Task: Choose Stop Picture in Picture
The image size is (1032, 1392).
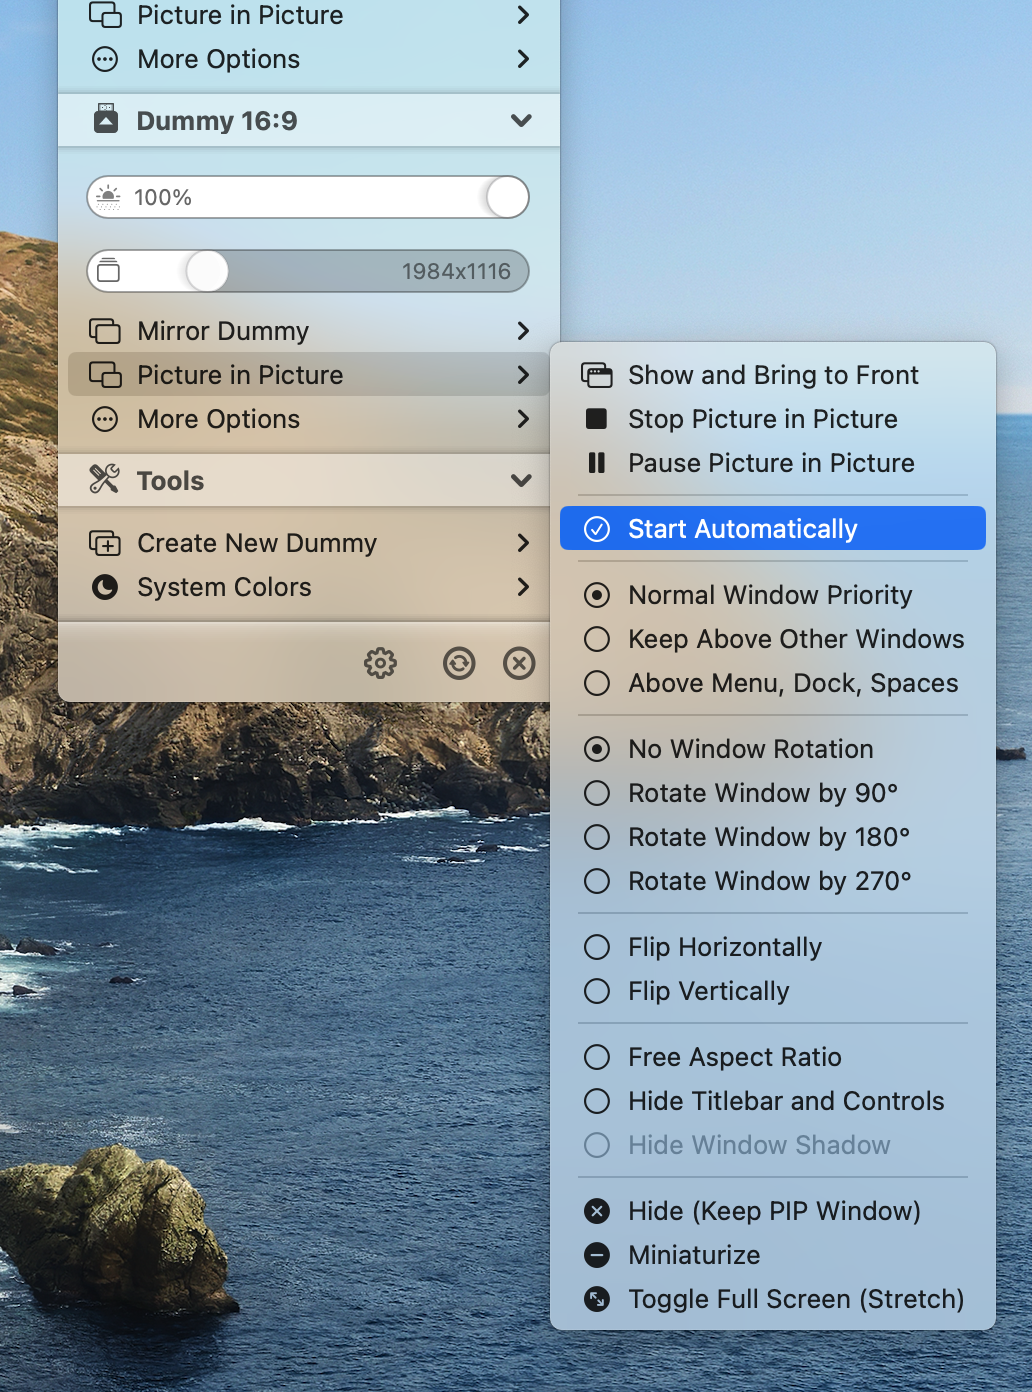Action: 762,419
